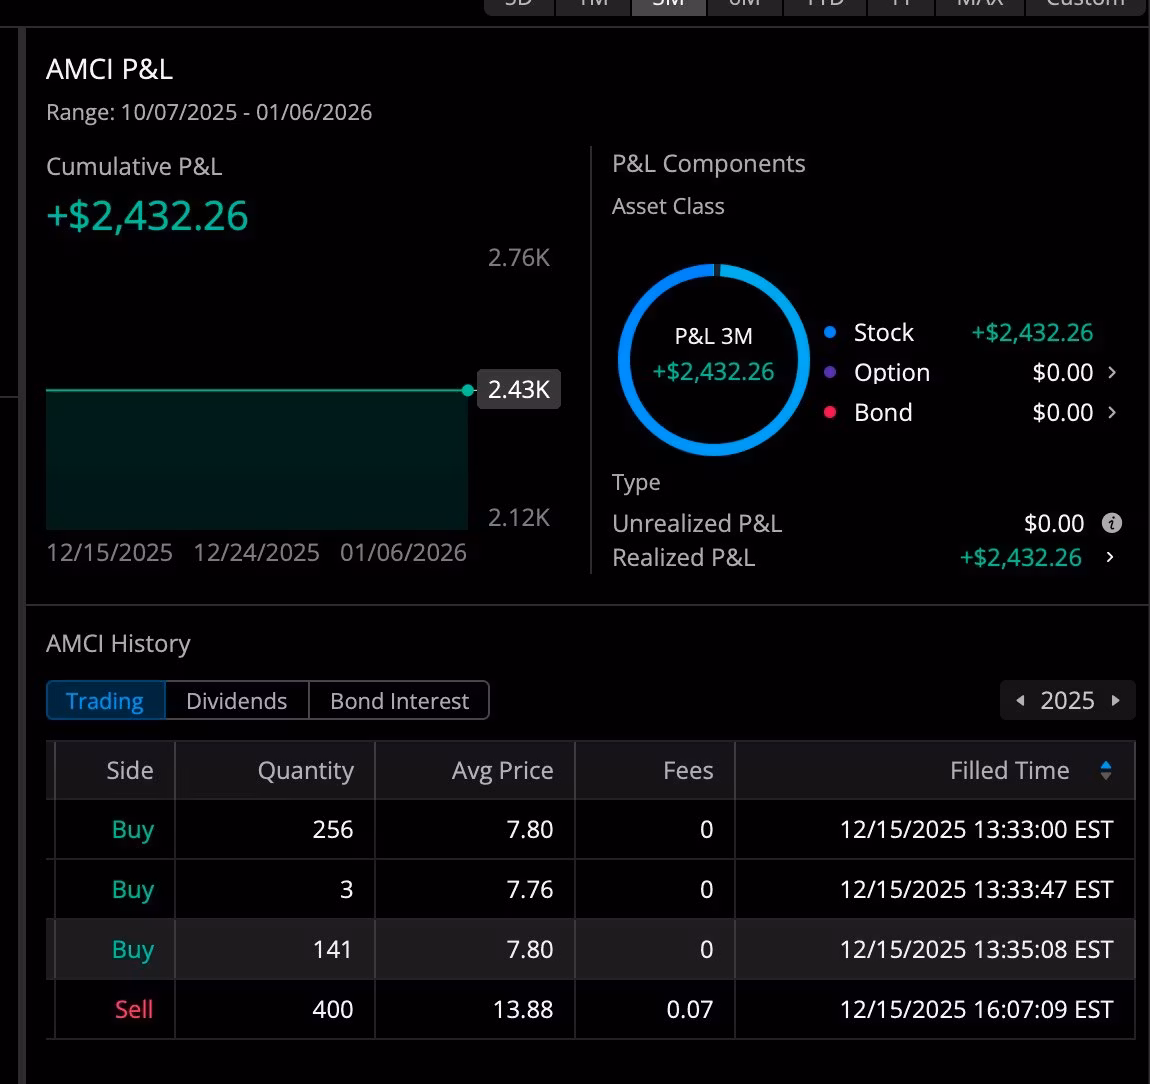Switch to the Bond Interest tab
The image size is (1150, 1084).
(x=399, y=701)
